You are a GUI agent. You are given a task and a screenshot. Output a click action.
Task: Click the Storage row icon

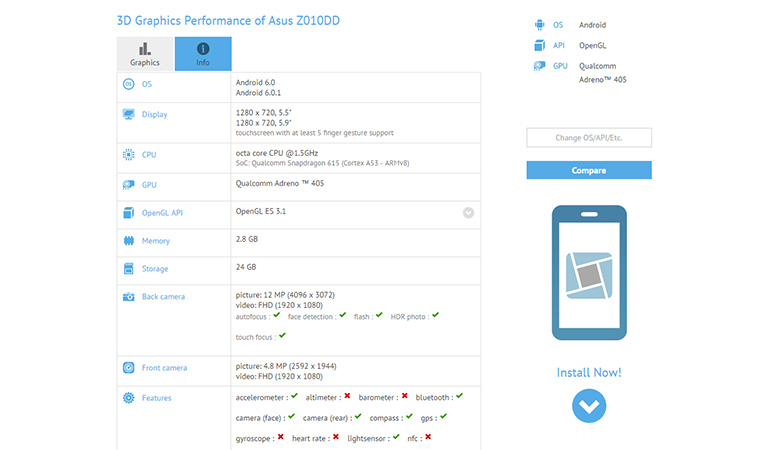pos(128,268)
